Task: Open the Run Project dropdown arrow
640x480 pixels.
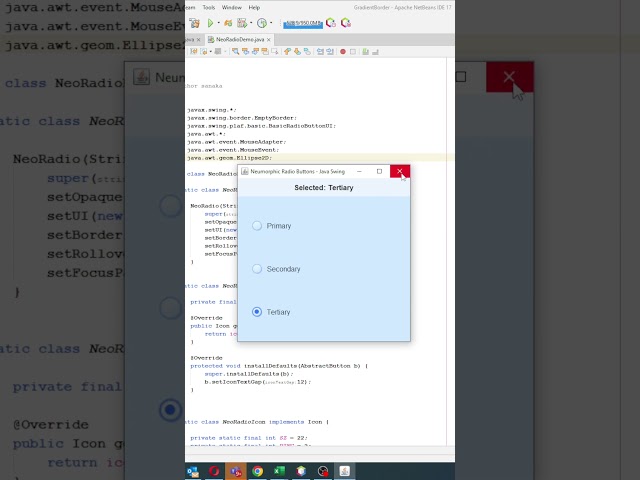Action: (219, 23)
